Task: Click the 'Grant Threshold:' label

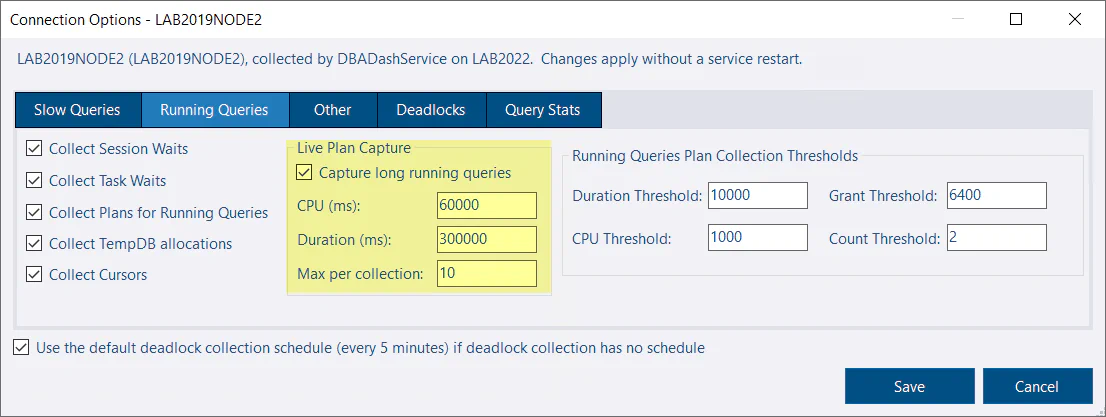Action: (x=883, y=196)
